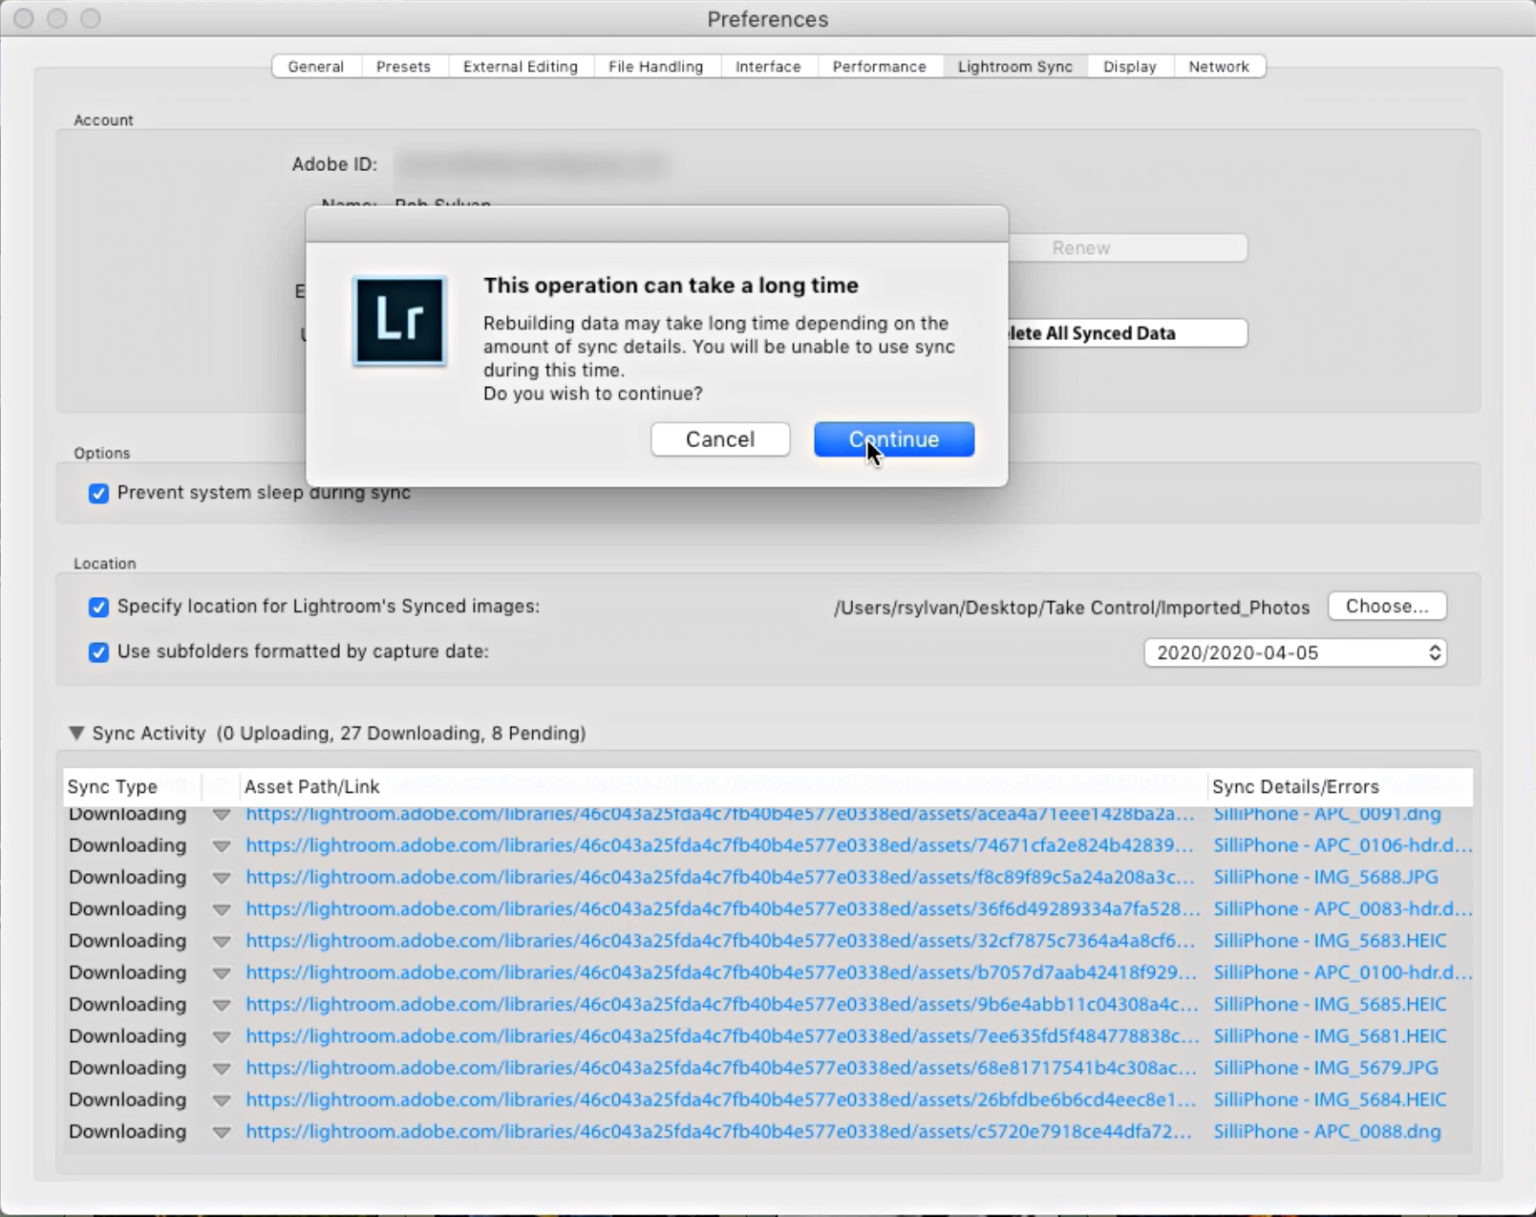
Task: Click the Continue button
Action: click(893, 439)
